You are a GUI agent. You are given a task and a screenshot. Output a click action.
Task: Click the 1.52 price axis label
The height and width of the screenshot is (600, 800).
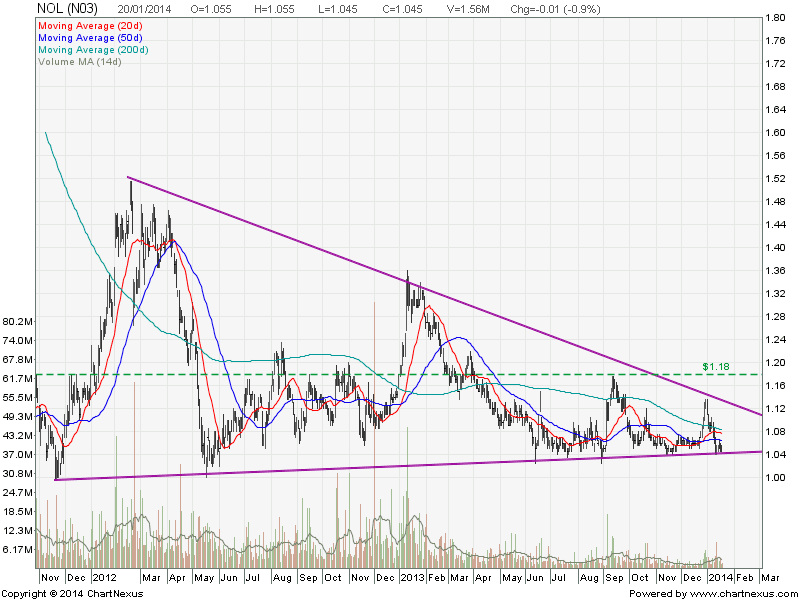[x=776, y=179]
